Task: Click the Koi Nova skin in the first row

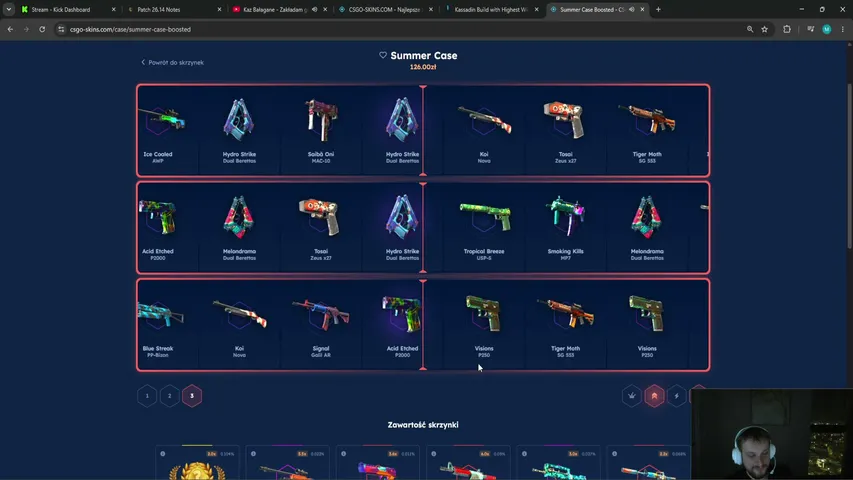Action: (x=484, y=131)
